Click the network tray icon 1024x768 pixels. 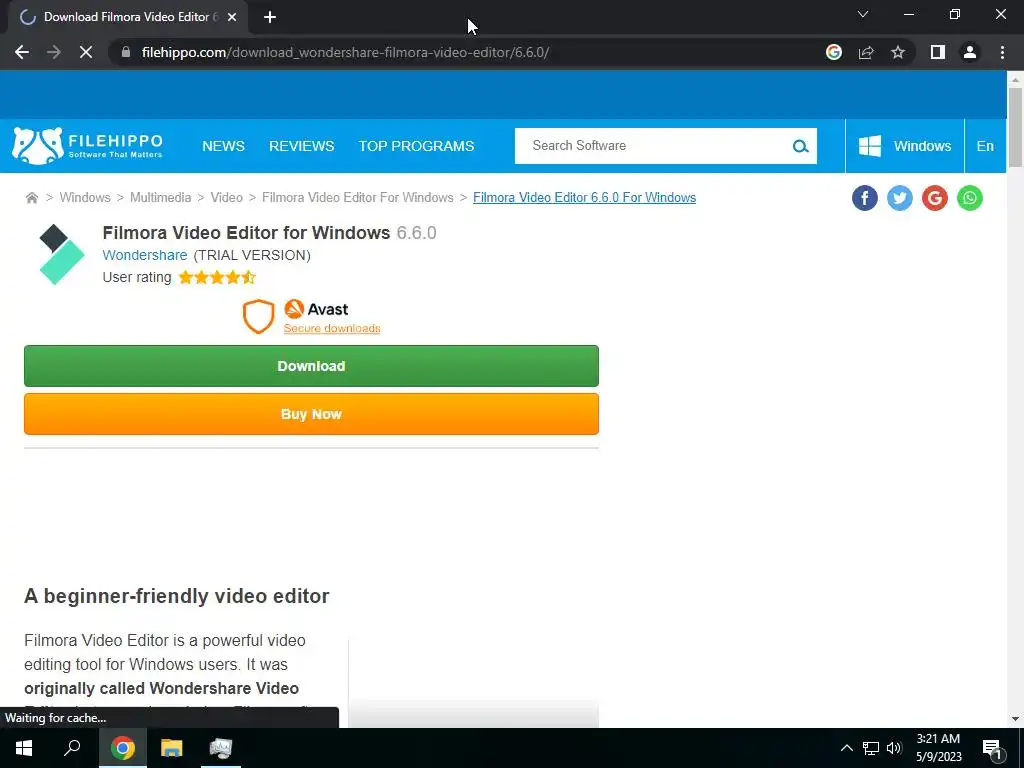pyautogui.click(x=871, y=748)
